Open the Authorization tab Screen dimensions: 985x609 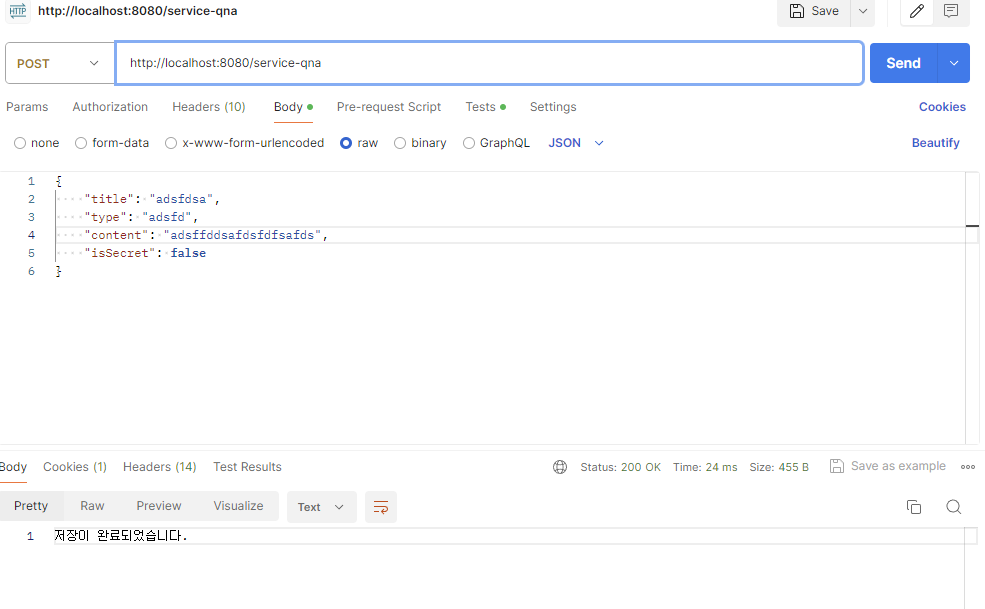click(x=110, y=107)
